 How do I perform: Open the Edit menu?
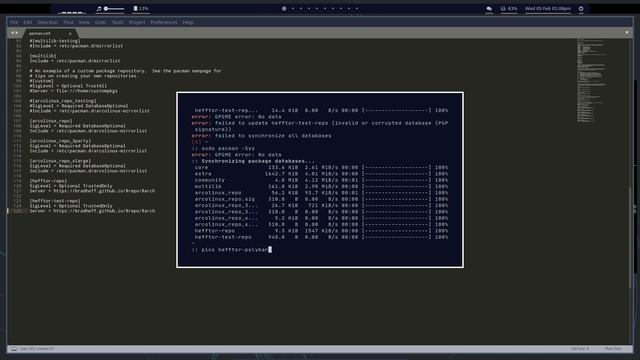coord(28,22)
